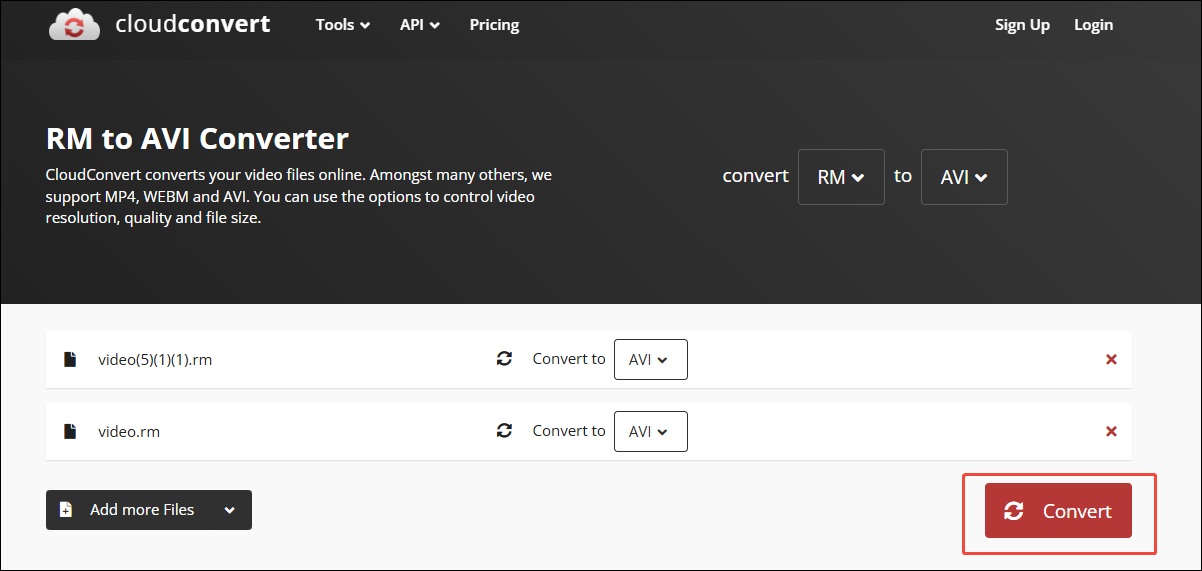Click the file icon beside video.rm
The width and height of the screenshot is (1202, 571).
[70, 432]
